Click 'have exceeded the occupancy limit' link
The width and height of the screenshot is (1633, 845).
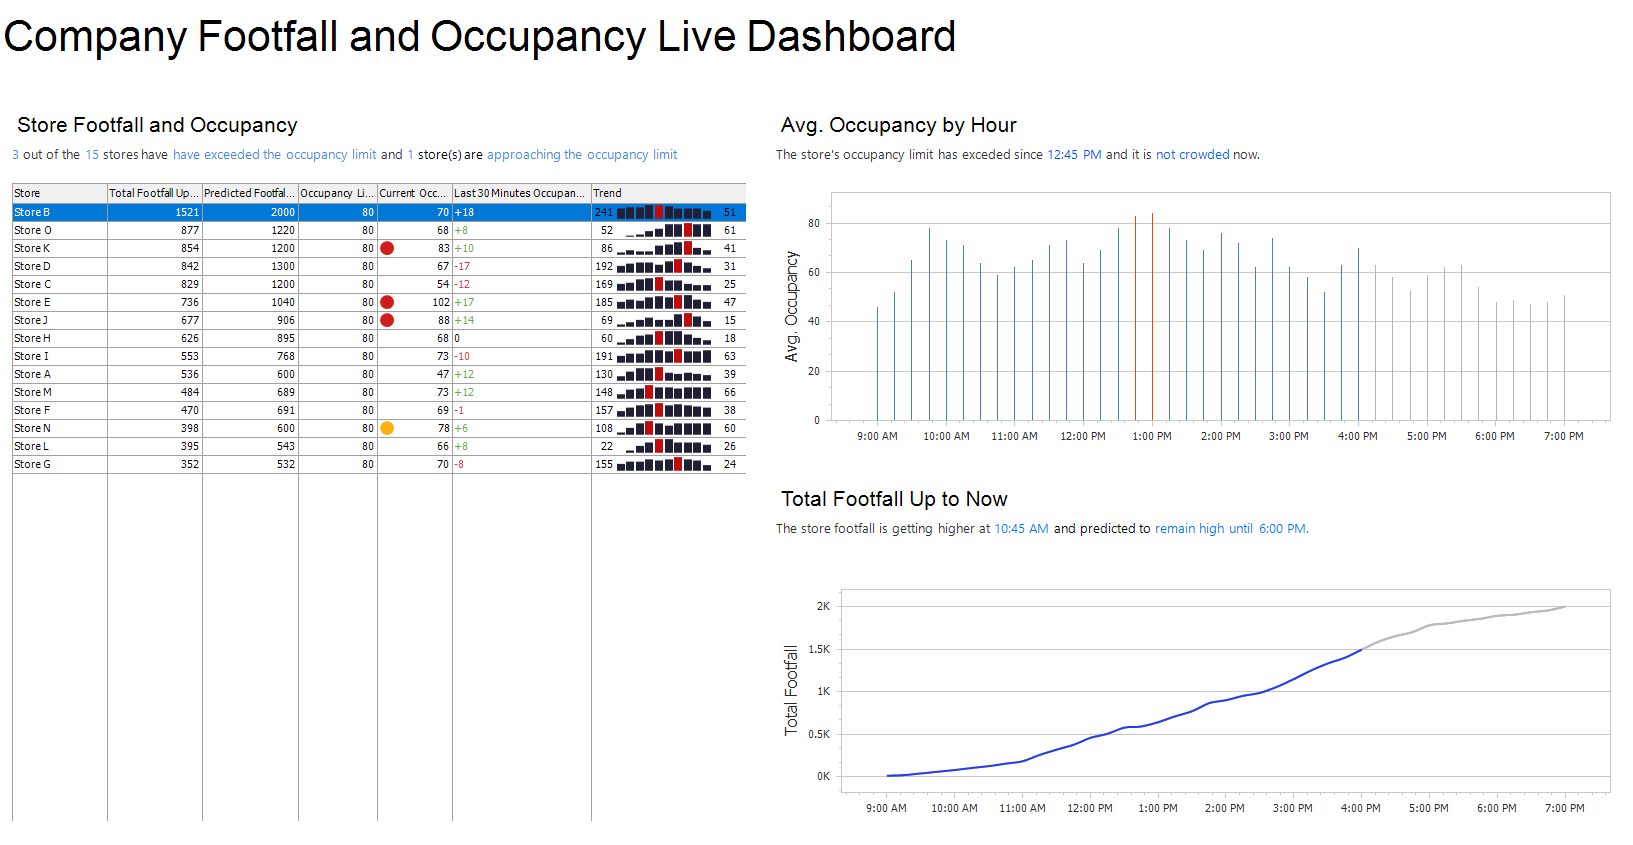click(x=275, y=155)
